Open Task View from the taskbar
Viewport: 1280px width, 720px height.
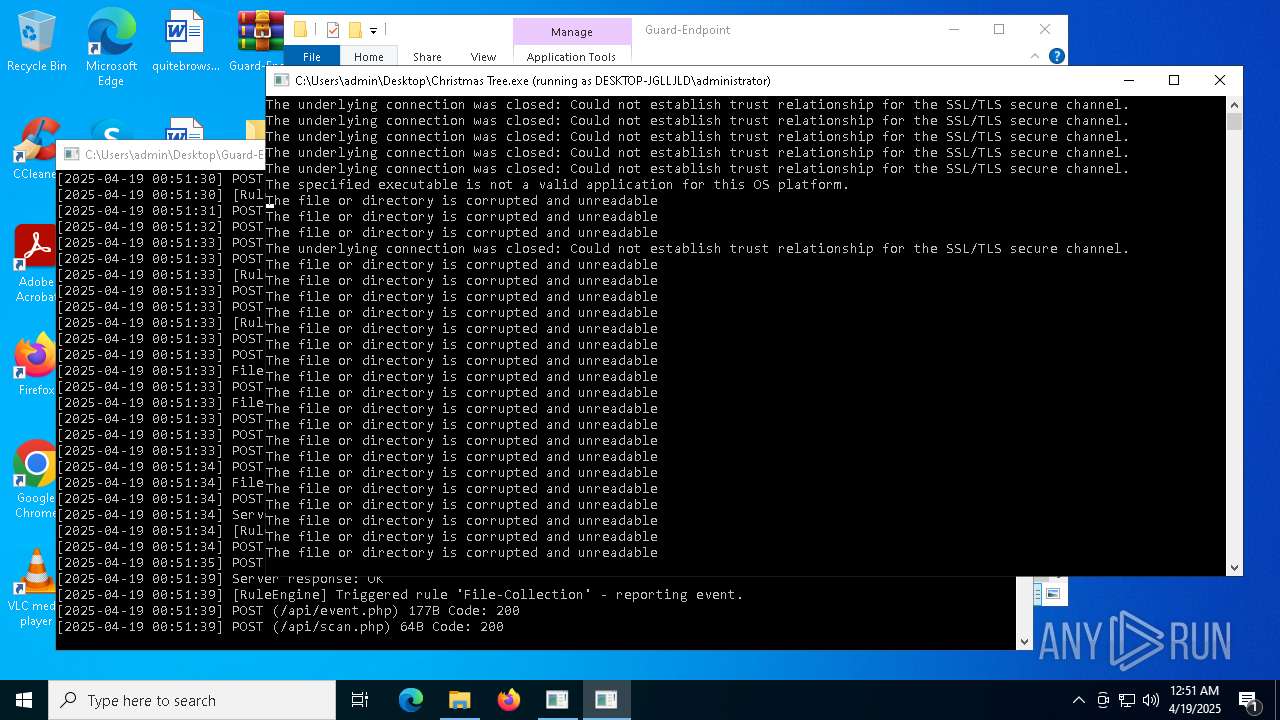(360, 700)
